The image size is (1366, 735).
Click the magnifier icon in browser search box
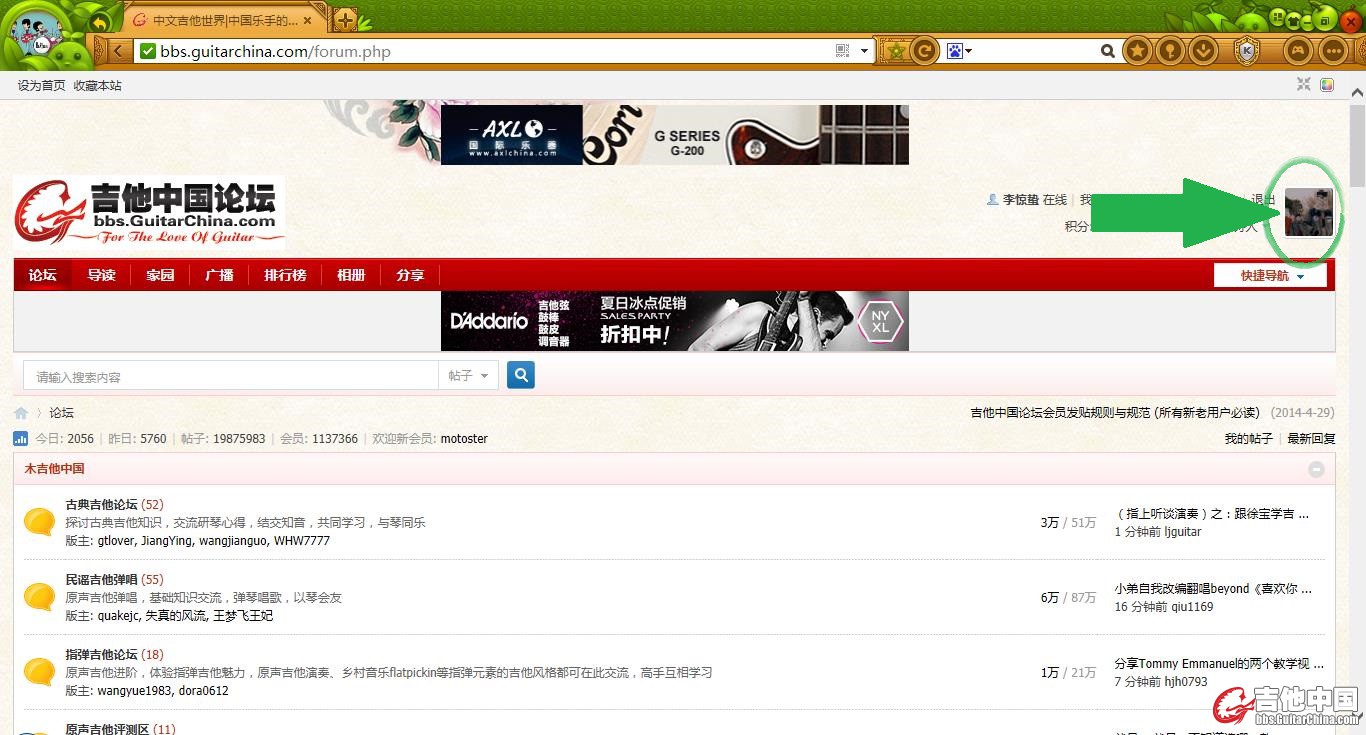click(x=1107, y=51)
